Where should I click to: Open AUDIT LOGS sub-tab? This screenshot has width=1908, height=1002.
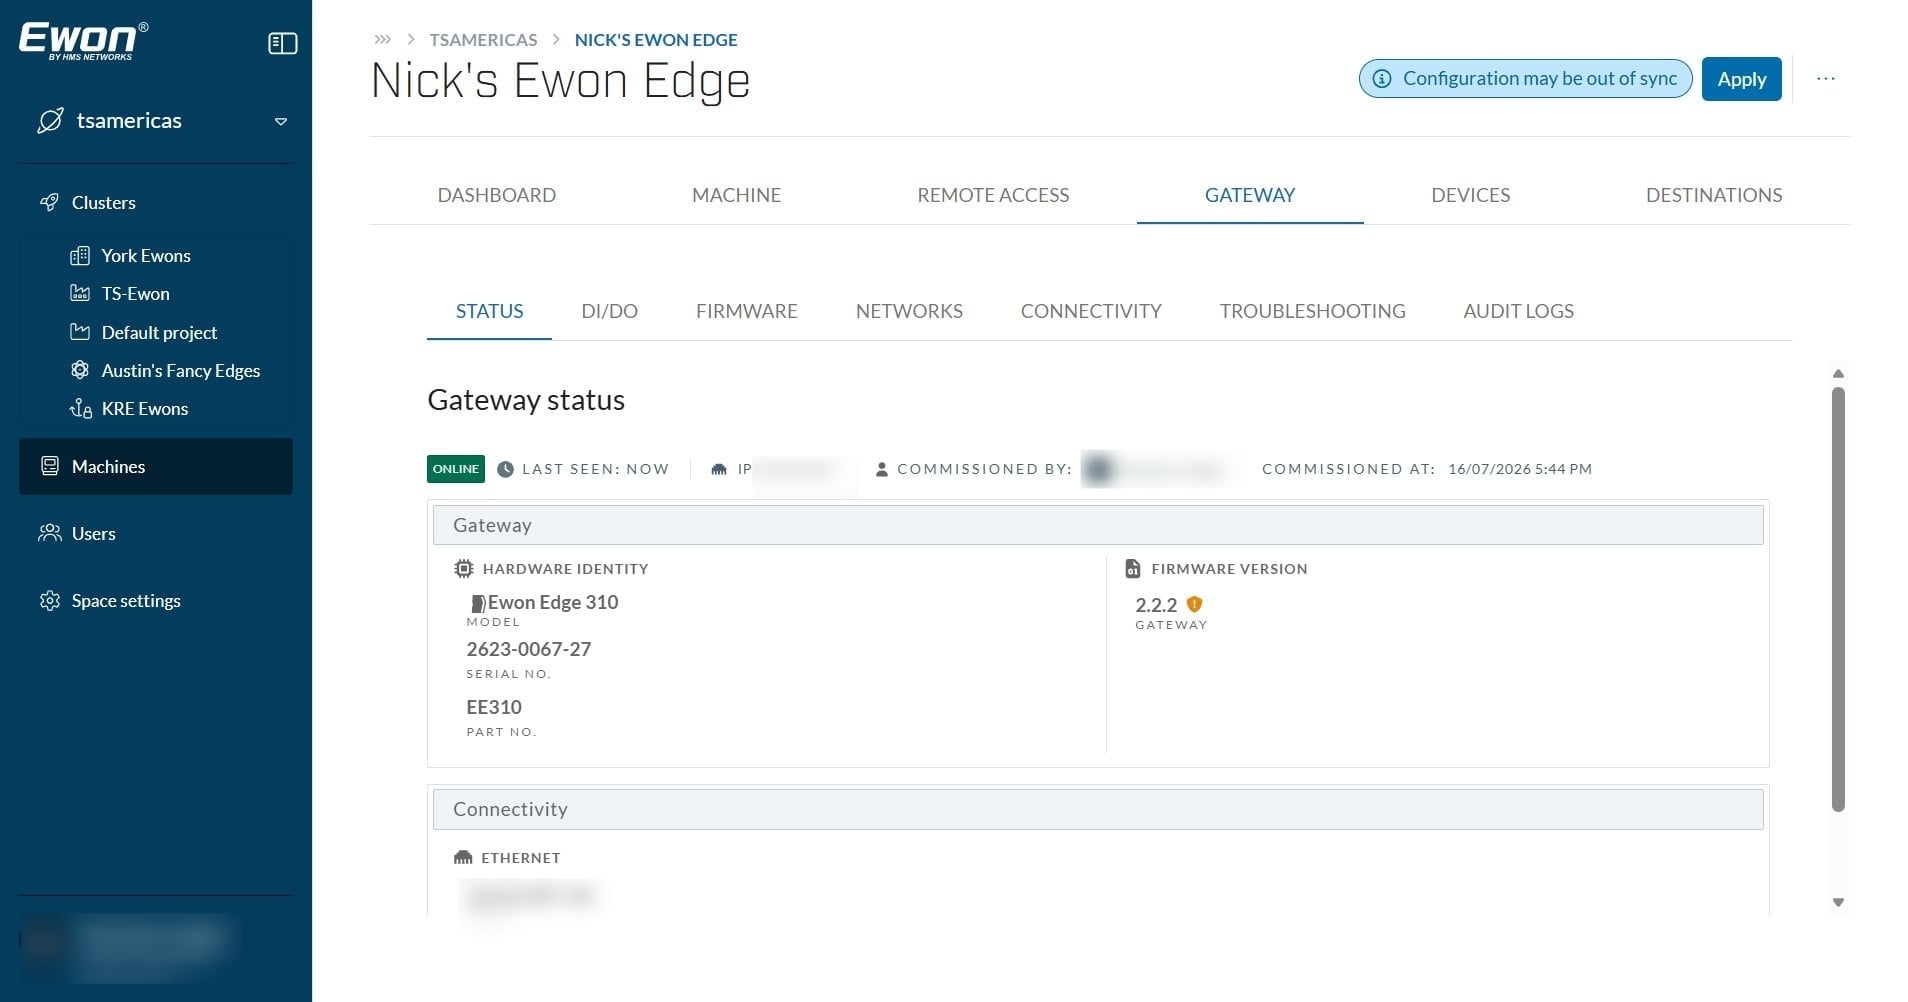pos(1518,311)
